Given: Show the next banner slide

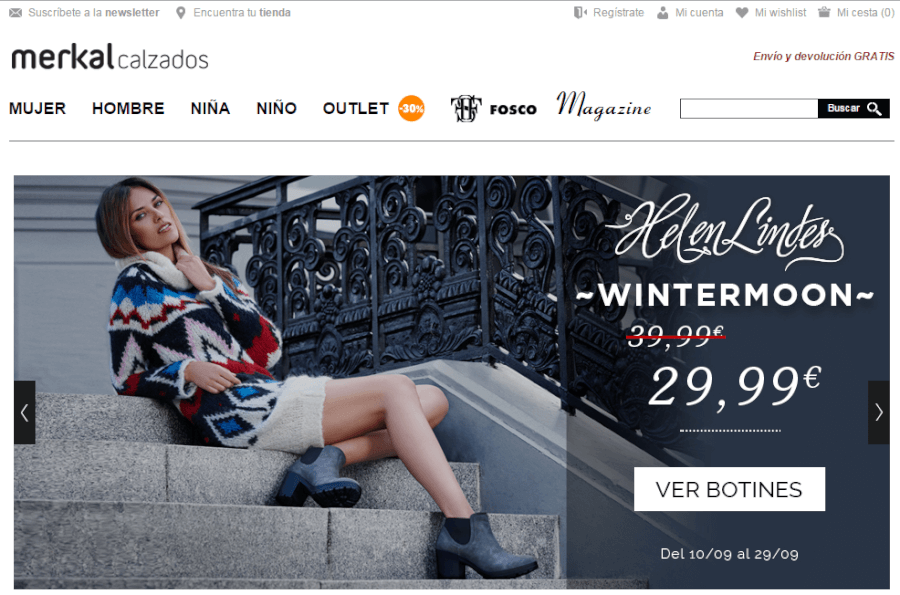Looking at the screenshot, I should [x=879, y=412].
